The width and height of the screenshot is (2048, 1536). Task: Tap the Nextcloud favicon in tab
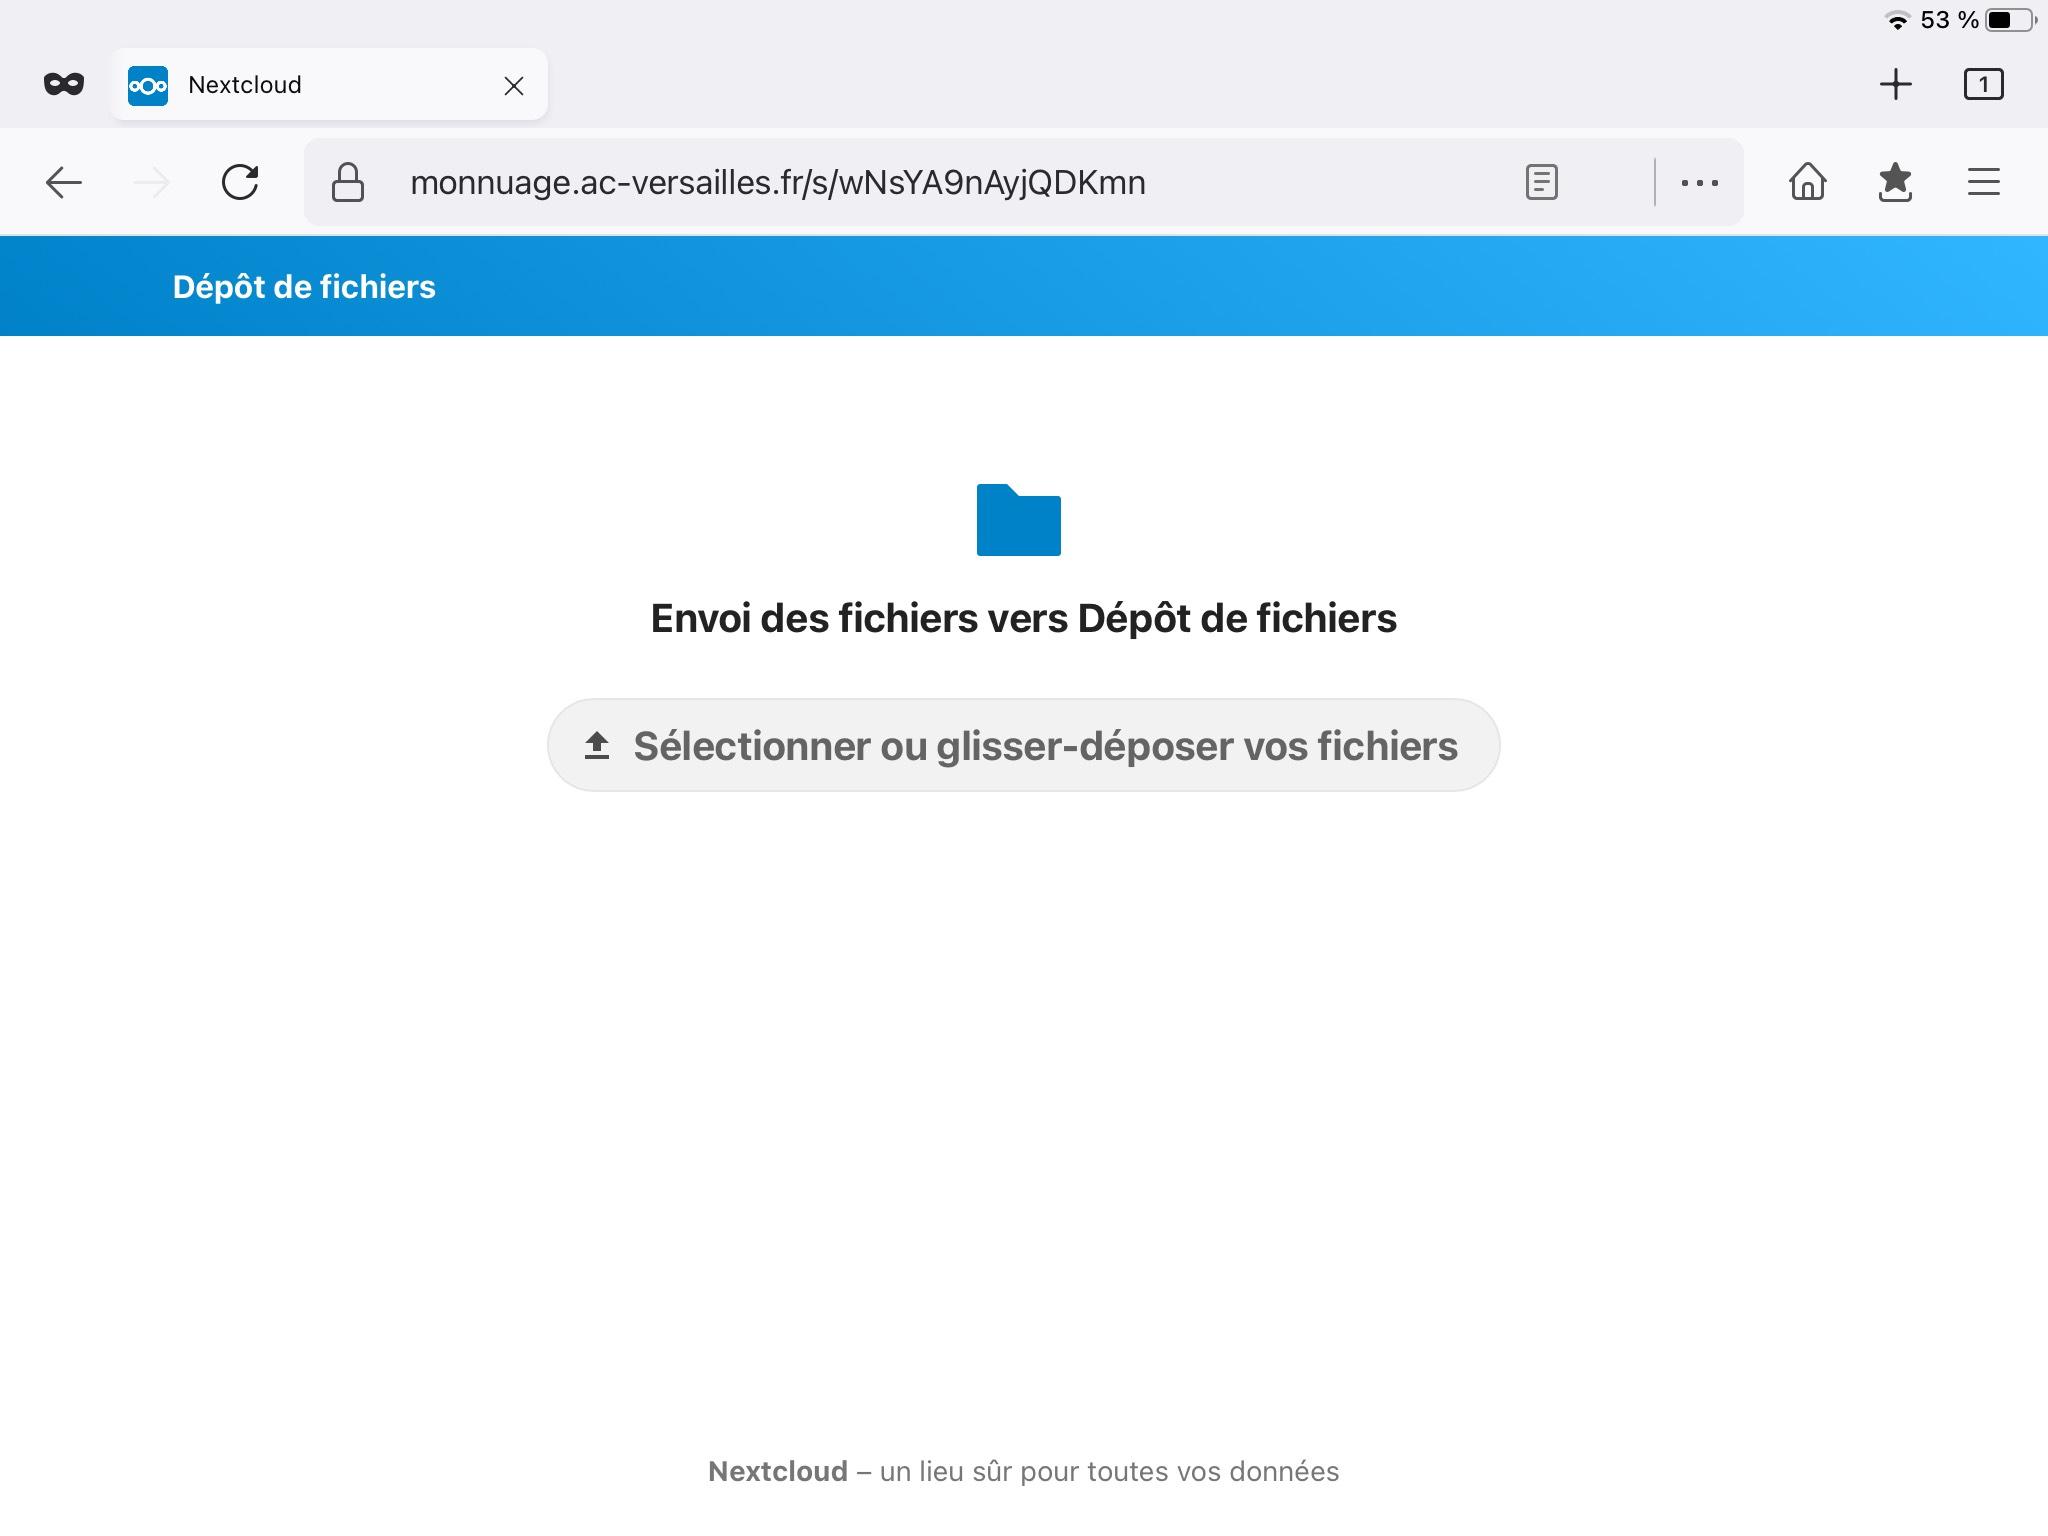tap(148, 86)
